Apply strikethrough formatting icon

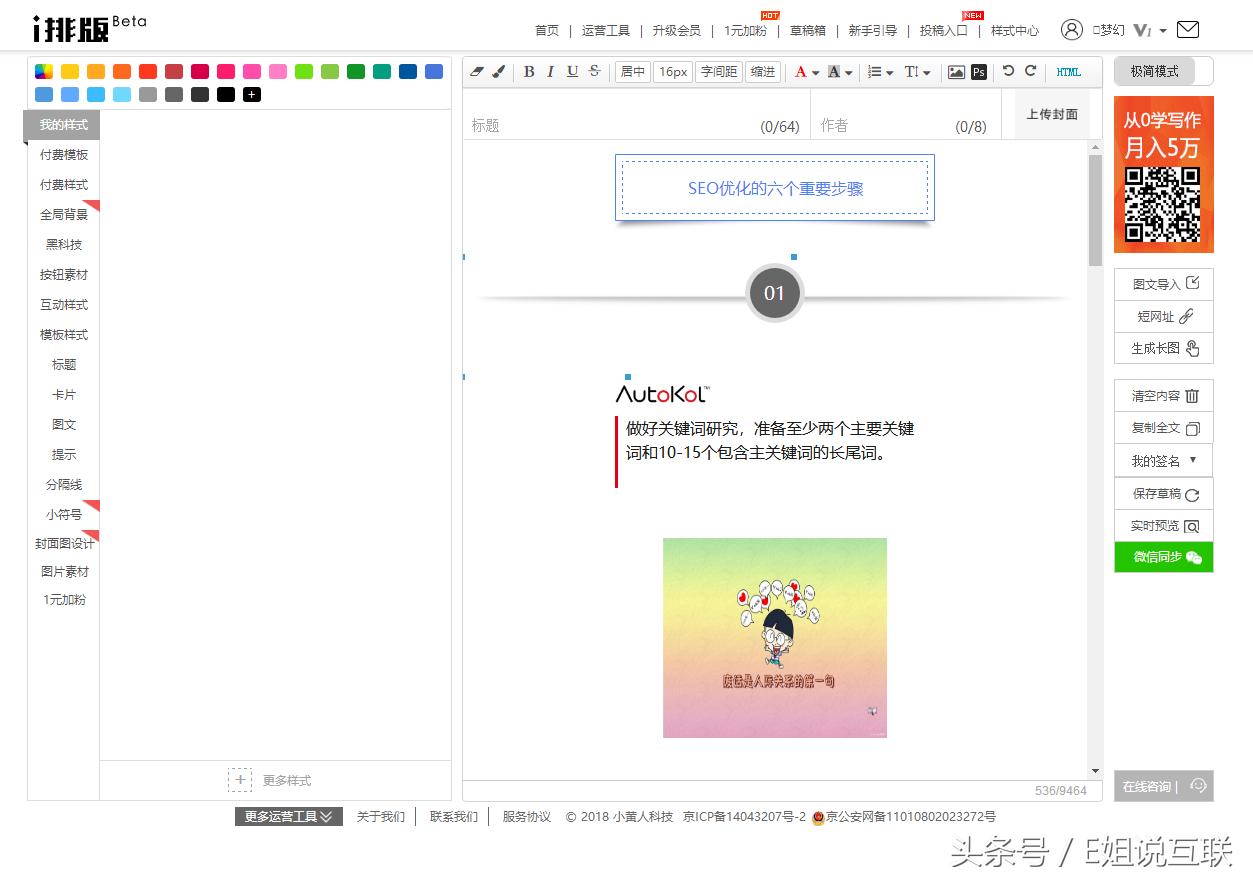tap(593, 71)
